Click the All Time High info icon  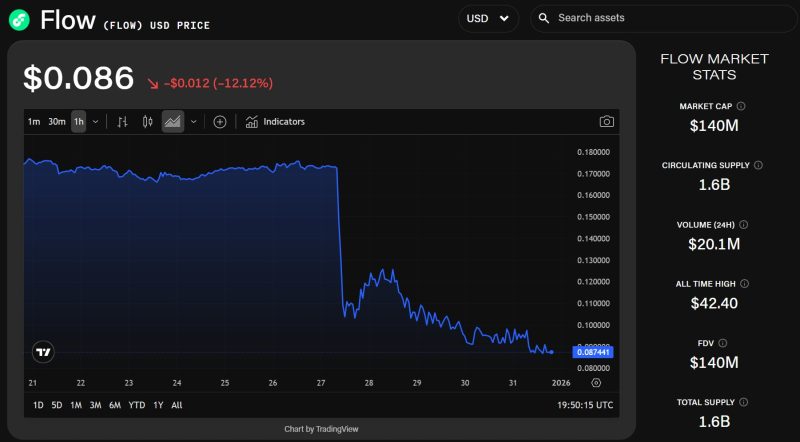pos(744,284)
